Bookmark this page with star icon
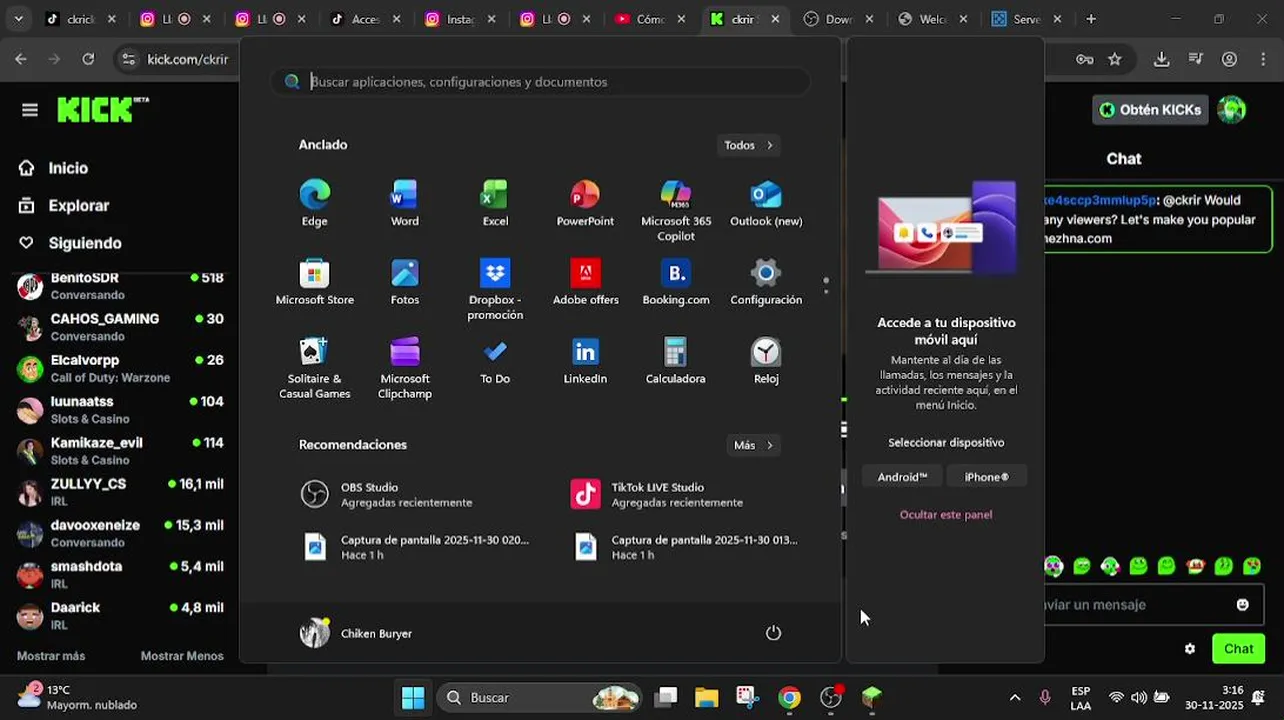 [x=1115, y=59]
